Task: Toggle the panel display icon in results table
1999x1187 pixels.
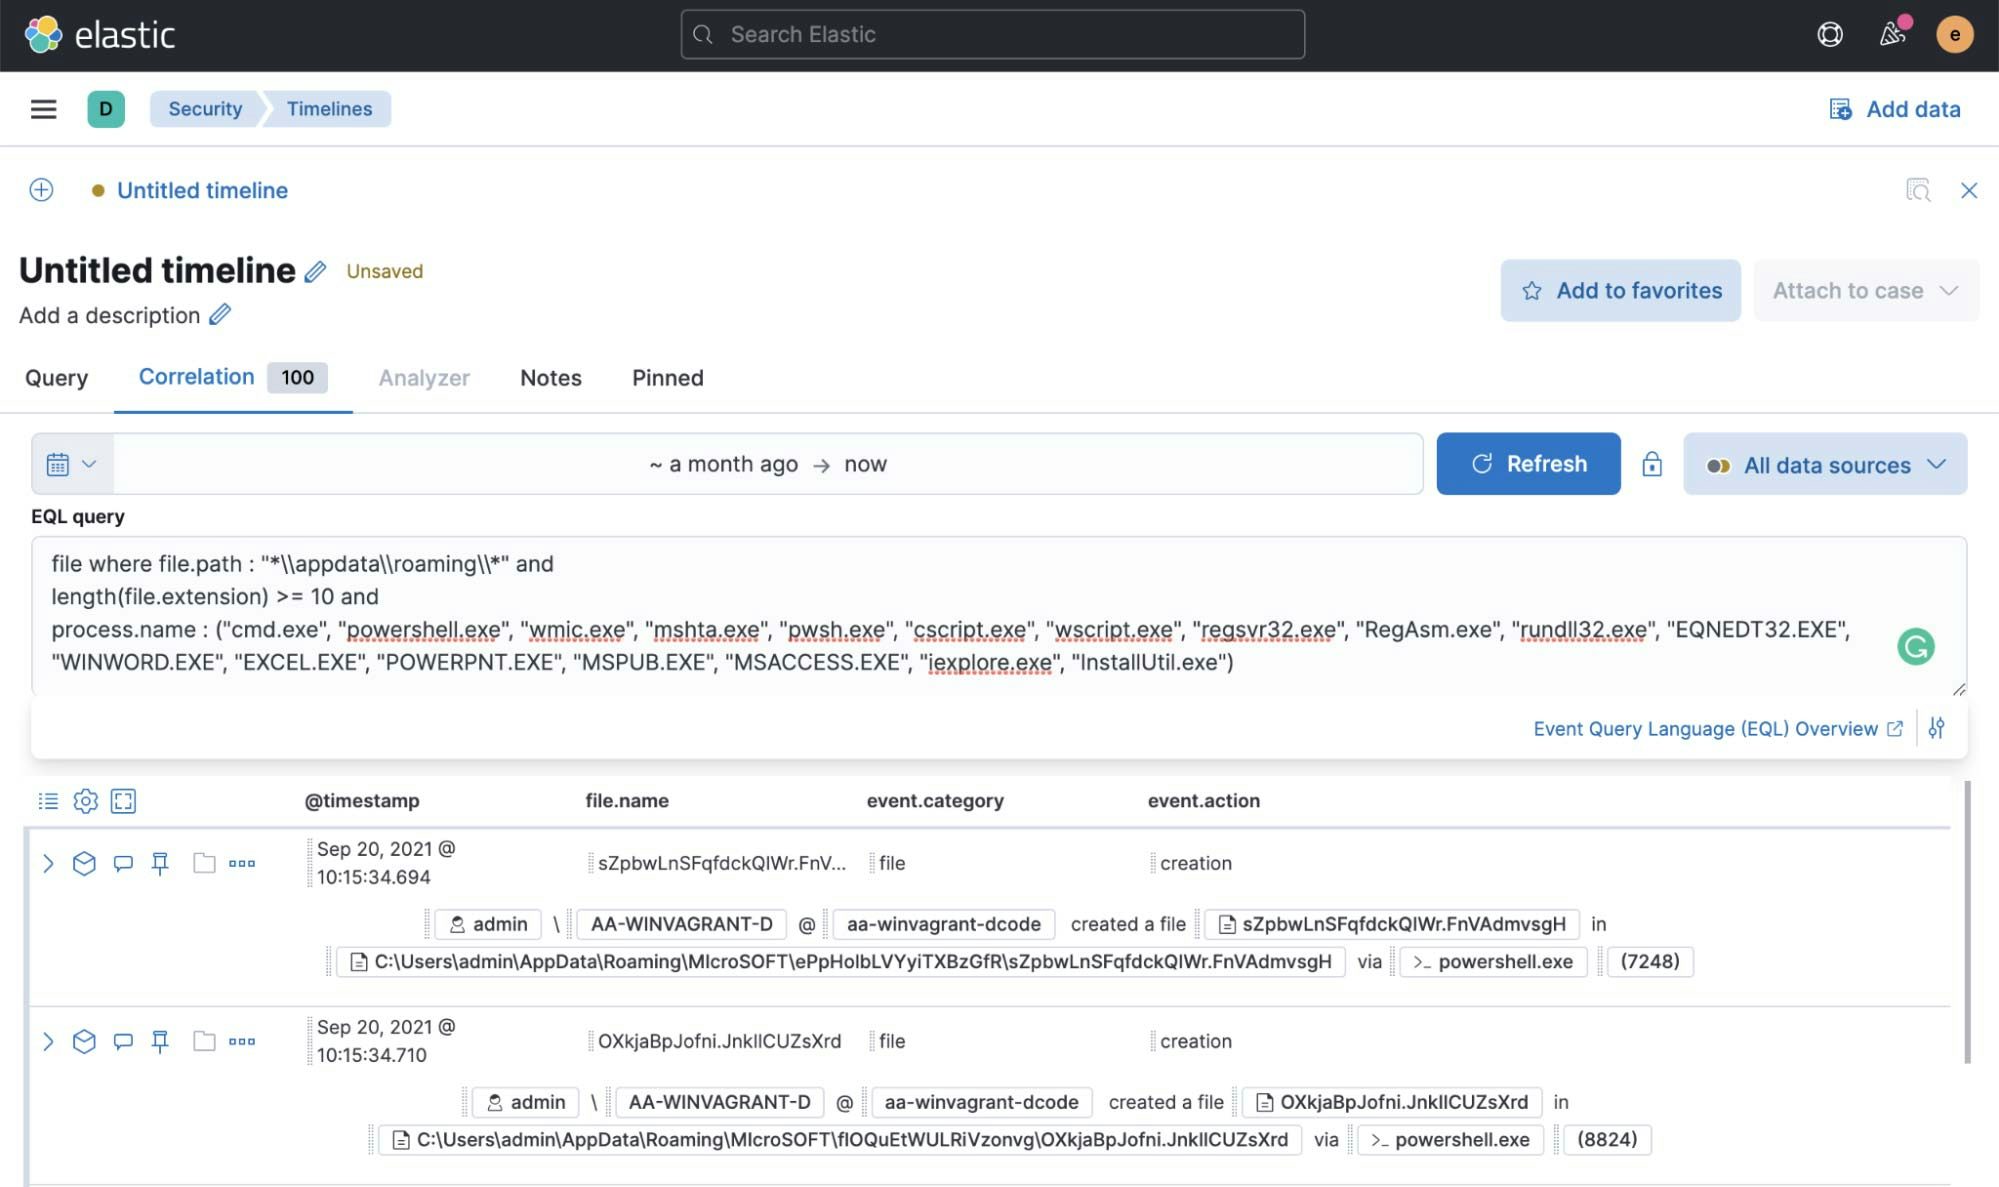Action: click(121, 800)
